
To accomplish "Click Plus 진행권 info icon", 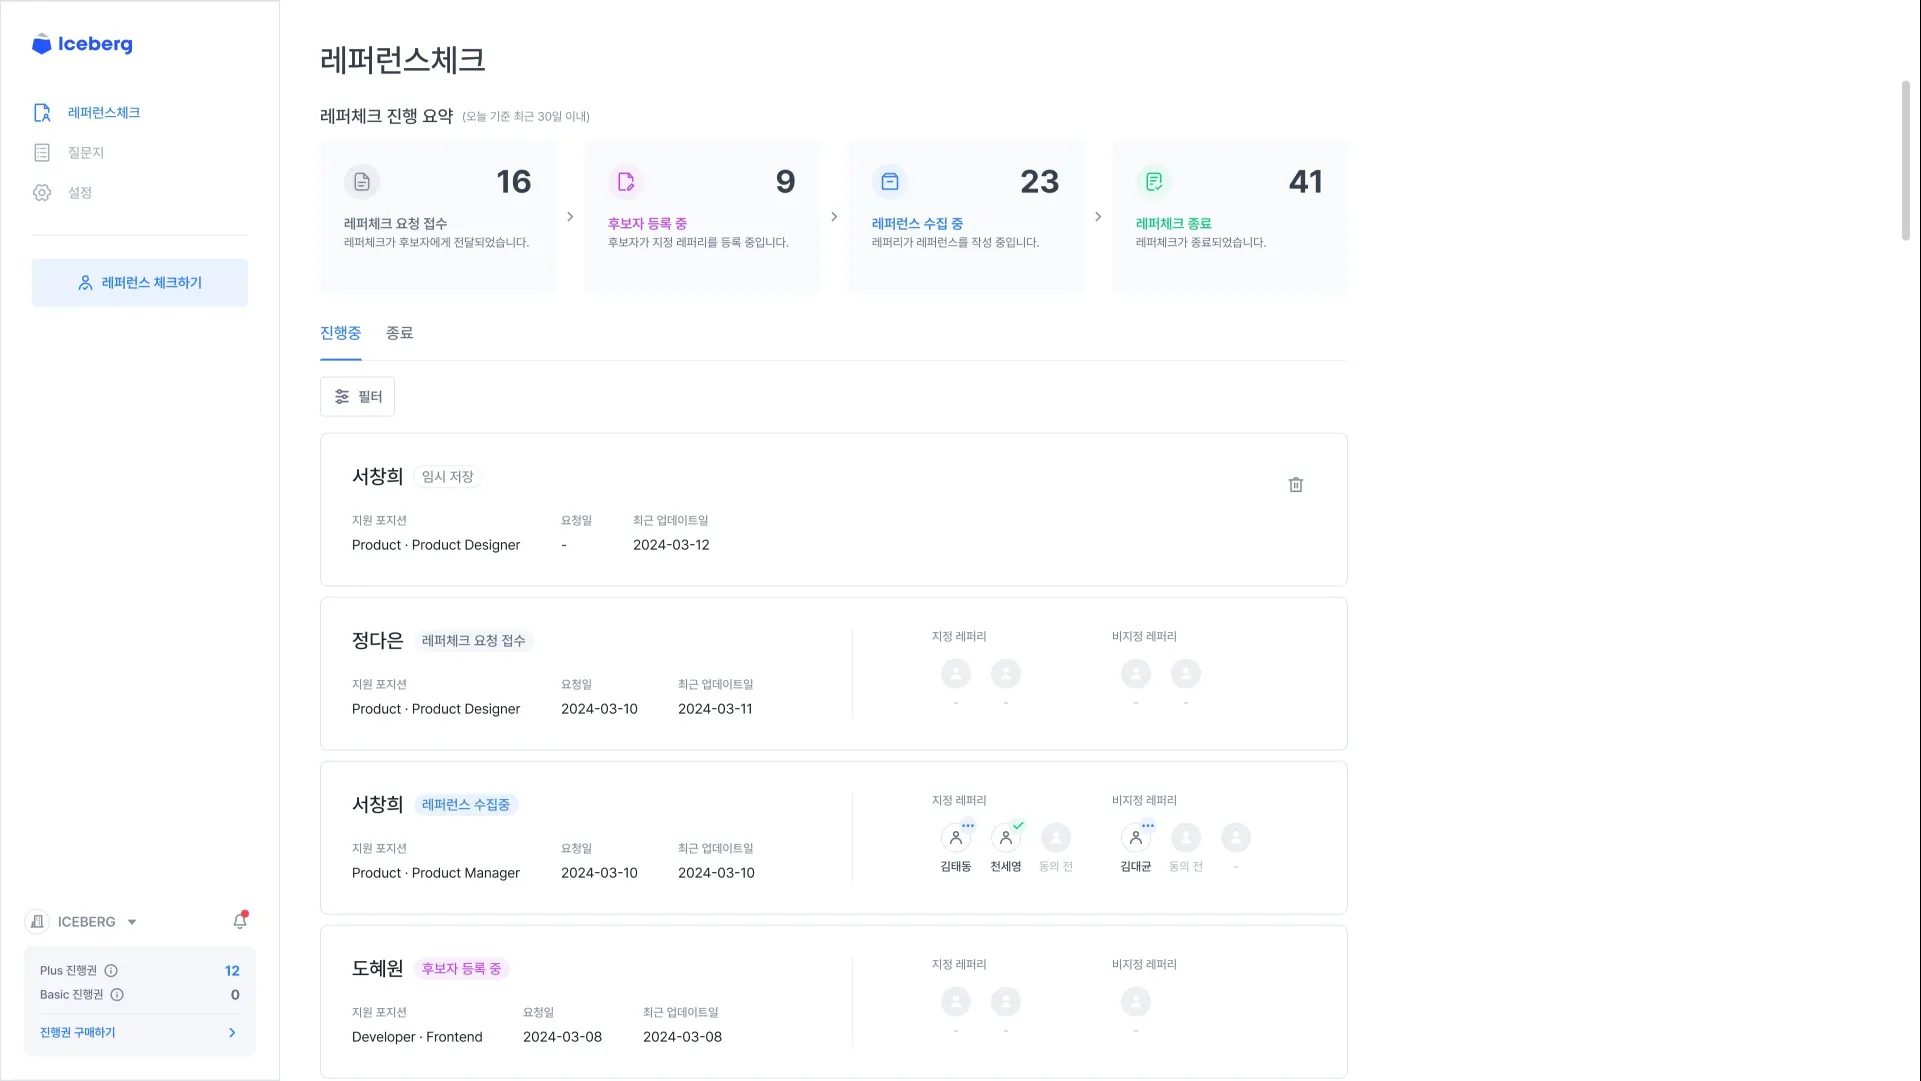I will pos(111,971).
